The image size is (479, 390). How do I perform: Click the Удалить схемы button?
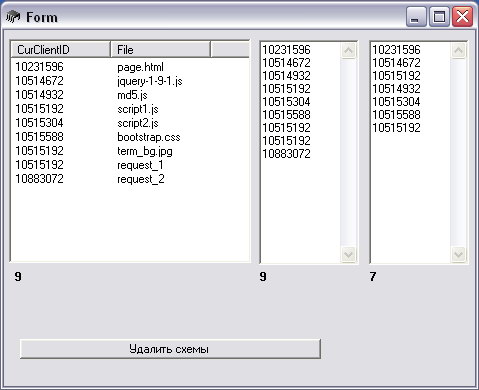(x=170, y=349)
